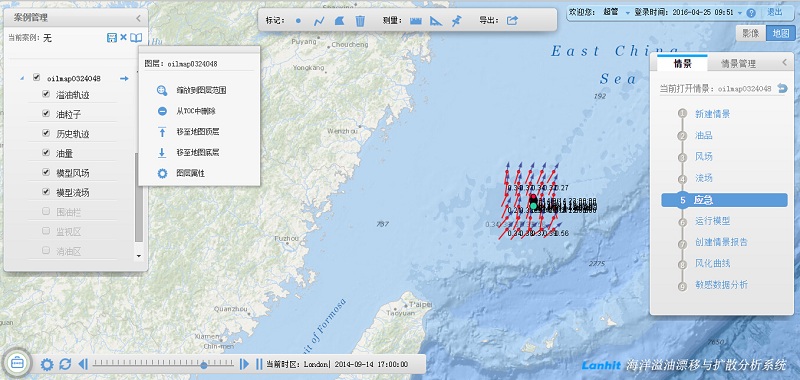This screenshot has height=380, width=800.
Task: Click the zoom-to-layer magnifier icon
Action: [162, 90]
